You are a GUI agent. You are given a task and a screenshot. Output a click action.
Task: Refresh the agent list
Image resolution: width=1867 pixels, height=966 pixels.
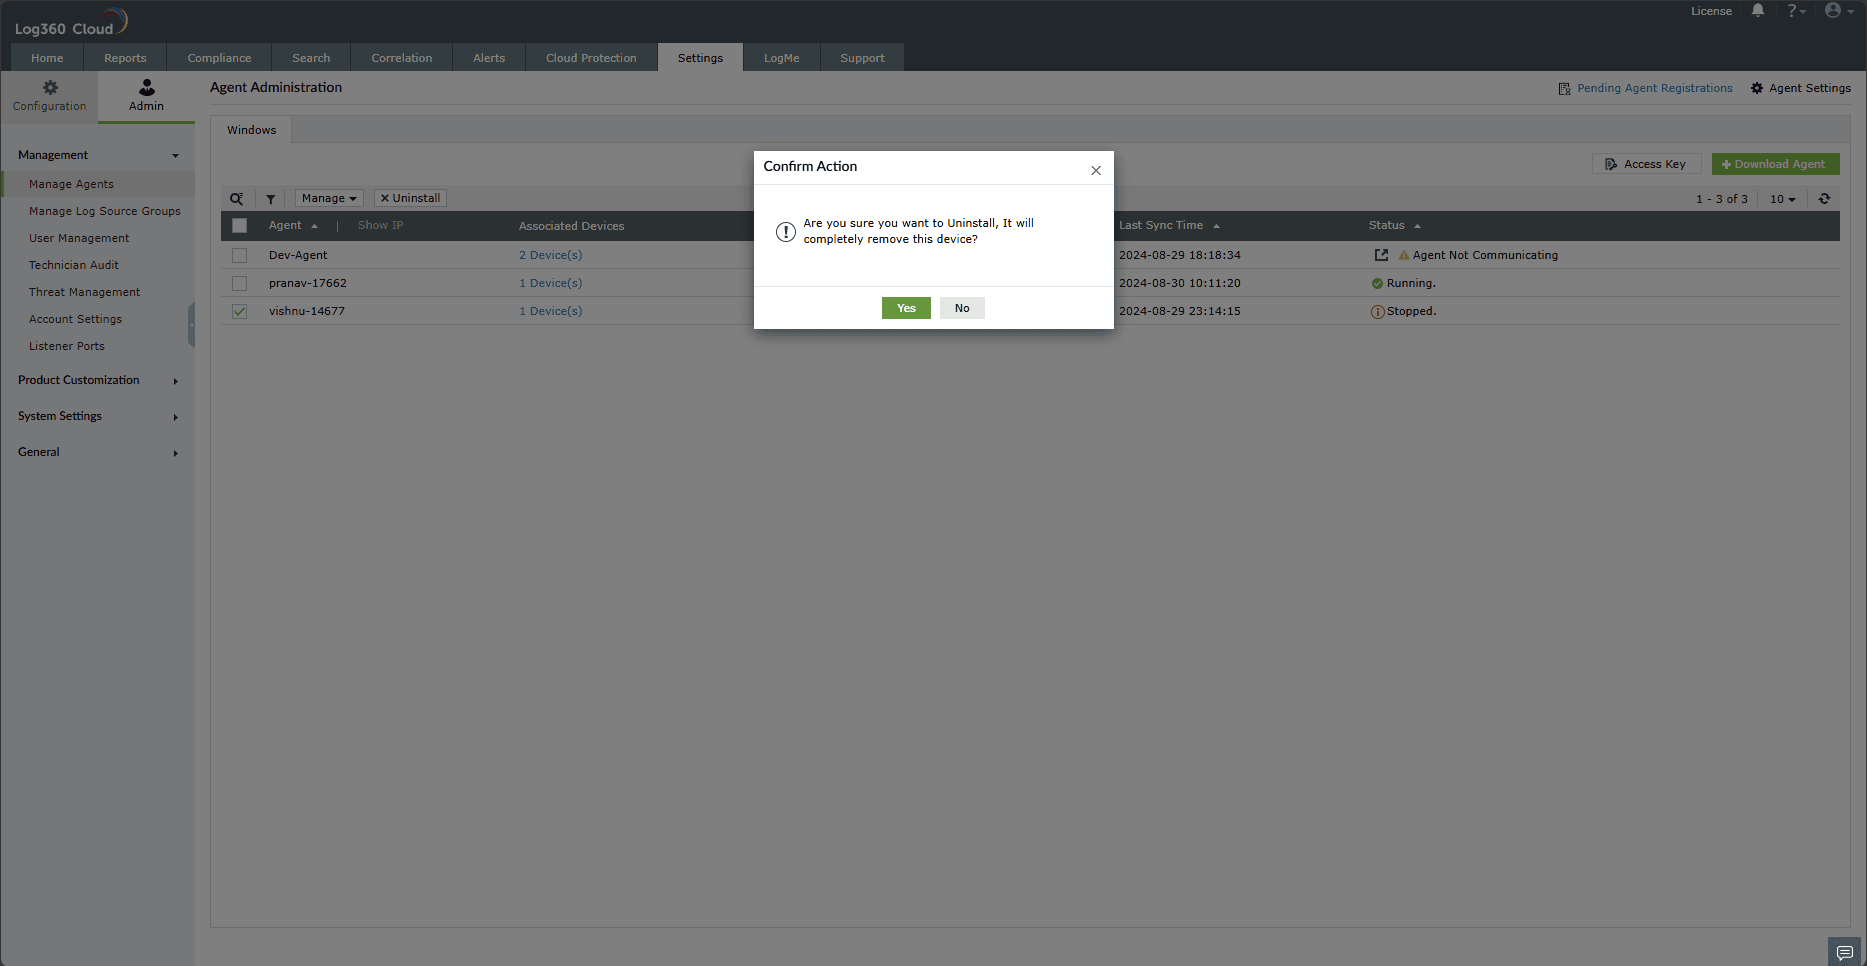click(1824, 199)
